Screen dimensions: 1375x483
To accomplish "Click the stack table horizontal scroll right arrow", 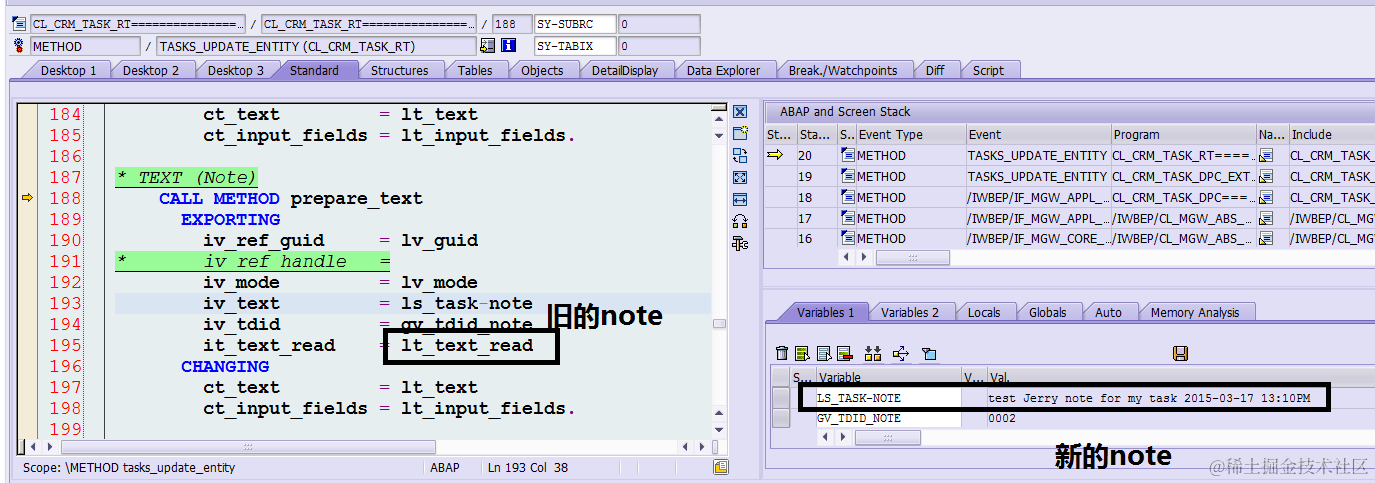I will [862, 257].
